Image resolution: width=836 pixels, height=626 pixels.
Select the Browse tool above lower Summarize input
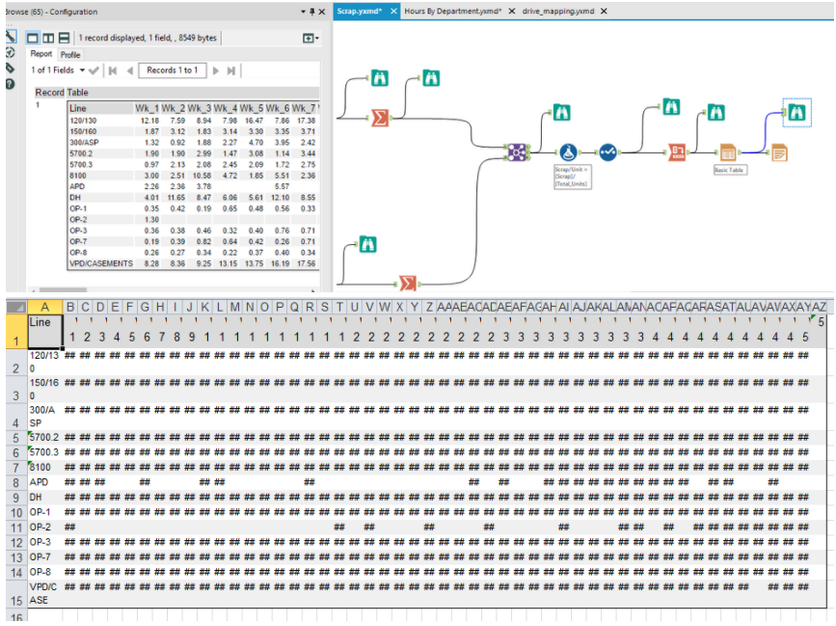pyautogui.click(x=367, y=245)
